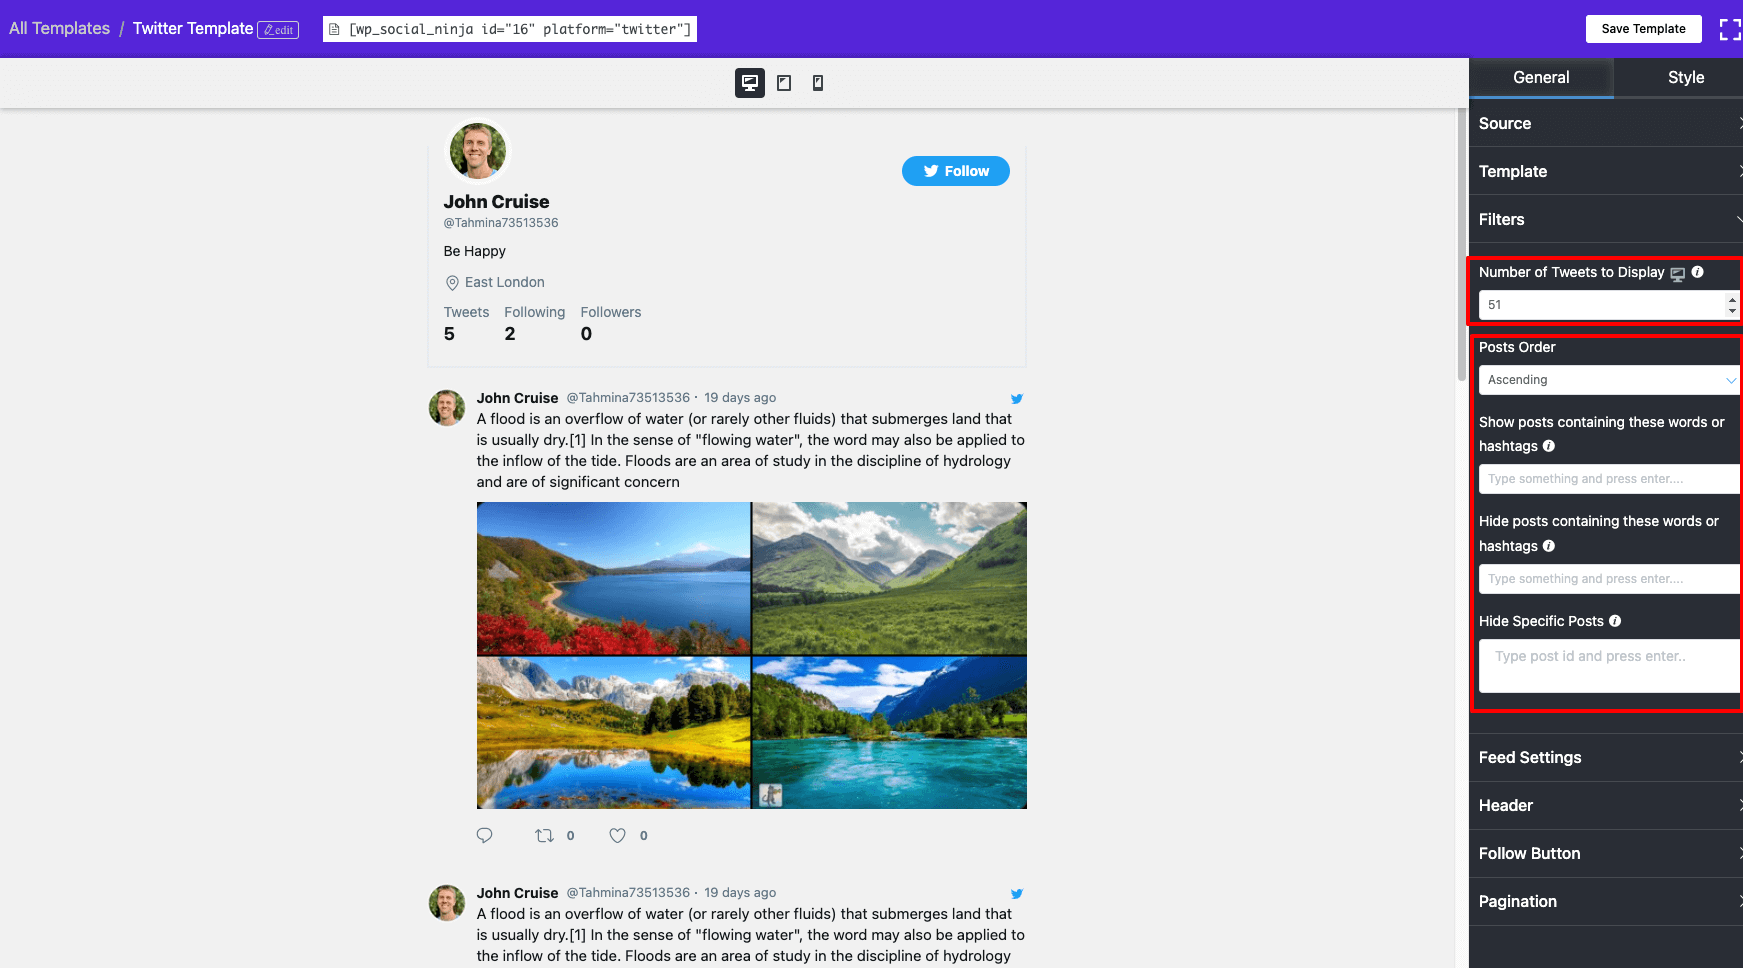
Task: Focus the Hide Specific Posts input
Action: (1609, 666)
